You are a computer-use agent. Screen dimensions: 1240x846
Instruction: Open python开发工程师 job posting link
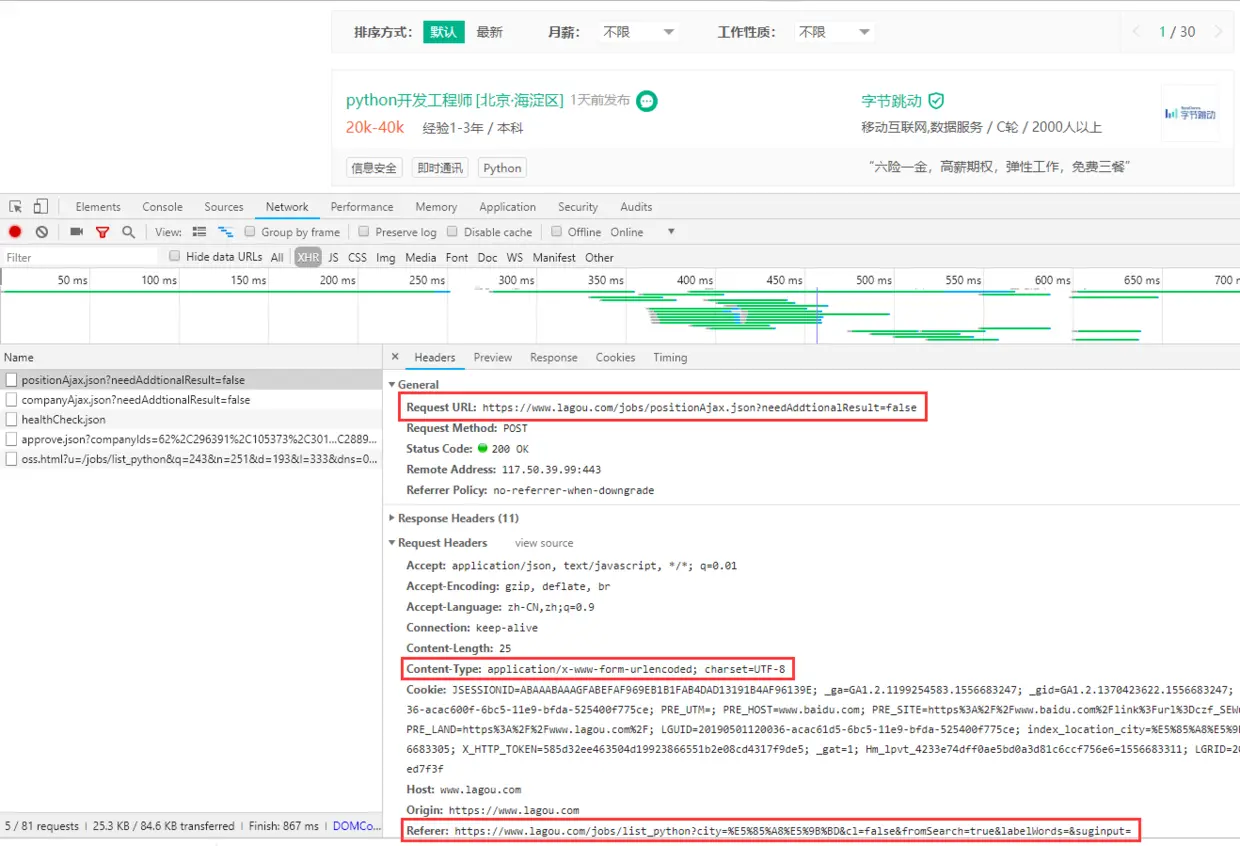tap(455, 101)
